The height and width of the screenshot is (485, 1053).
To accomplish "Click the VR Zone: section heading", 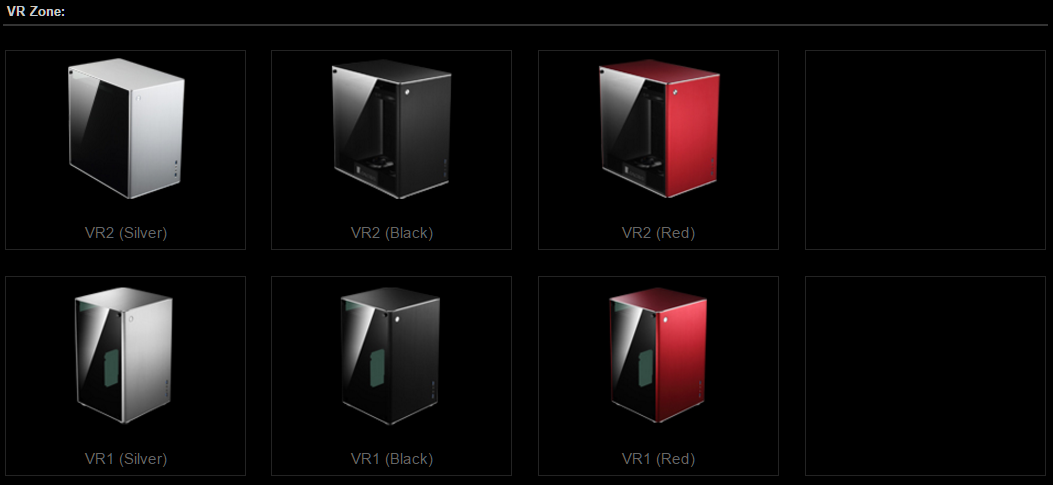I will (x=36, y=11).
